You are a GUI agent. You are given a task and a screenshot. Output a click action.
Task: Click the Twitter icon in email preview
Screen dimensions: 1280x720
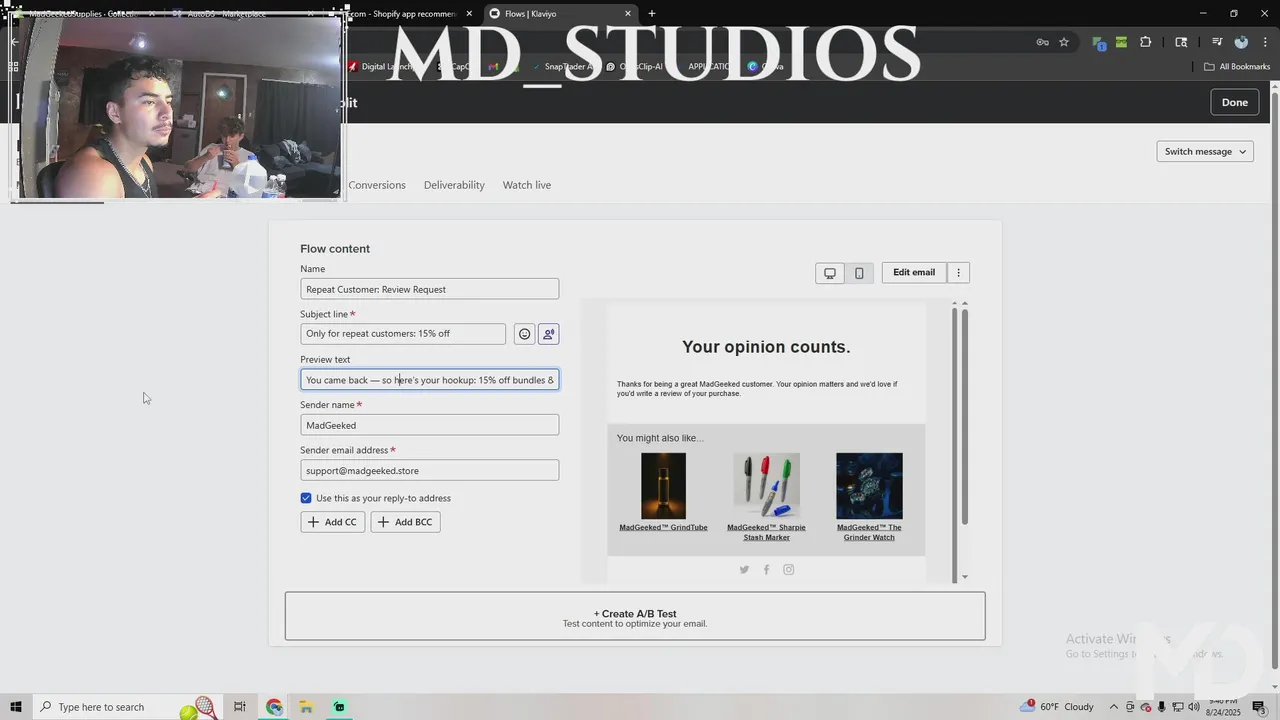[x=744, y=570]
